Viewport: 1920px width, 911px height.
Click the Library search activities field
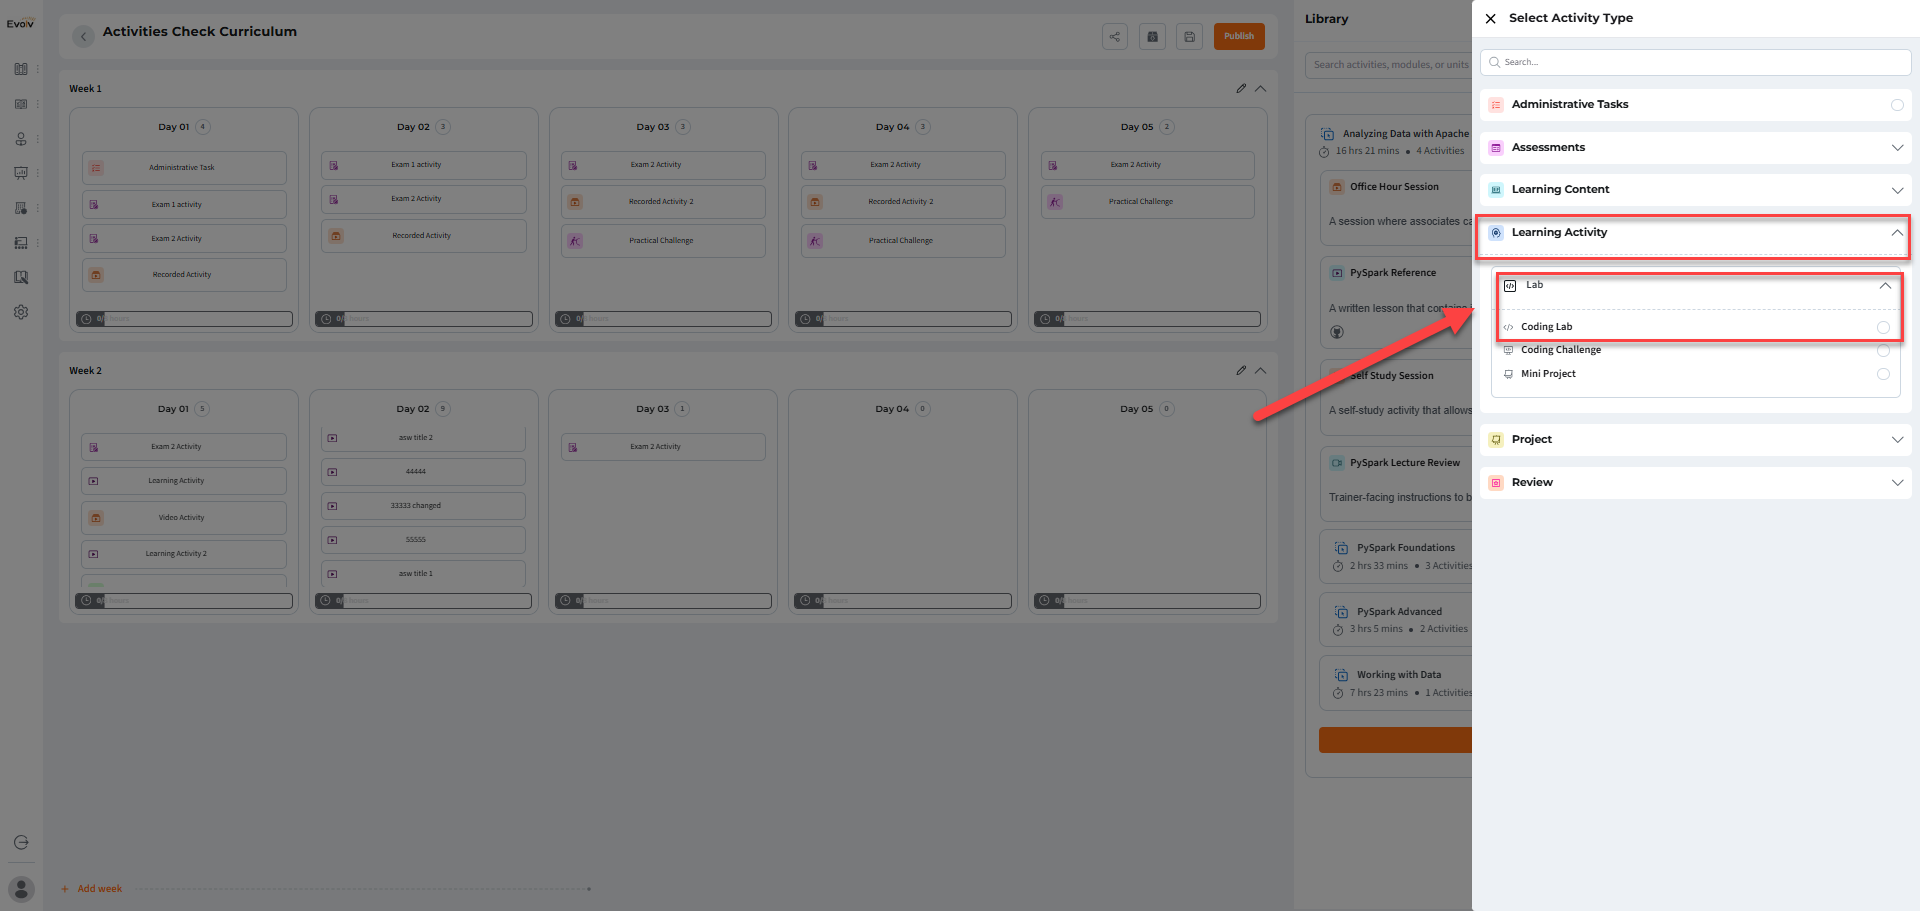tap(1389, 65)
